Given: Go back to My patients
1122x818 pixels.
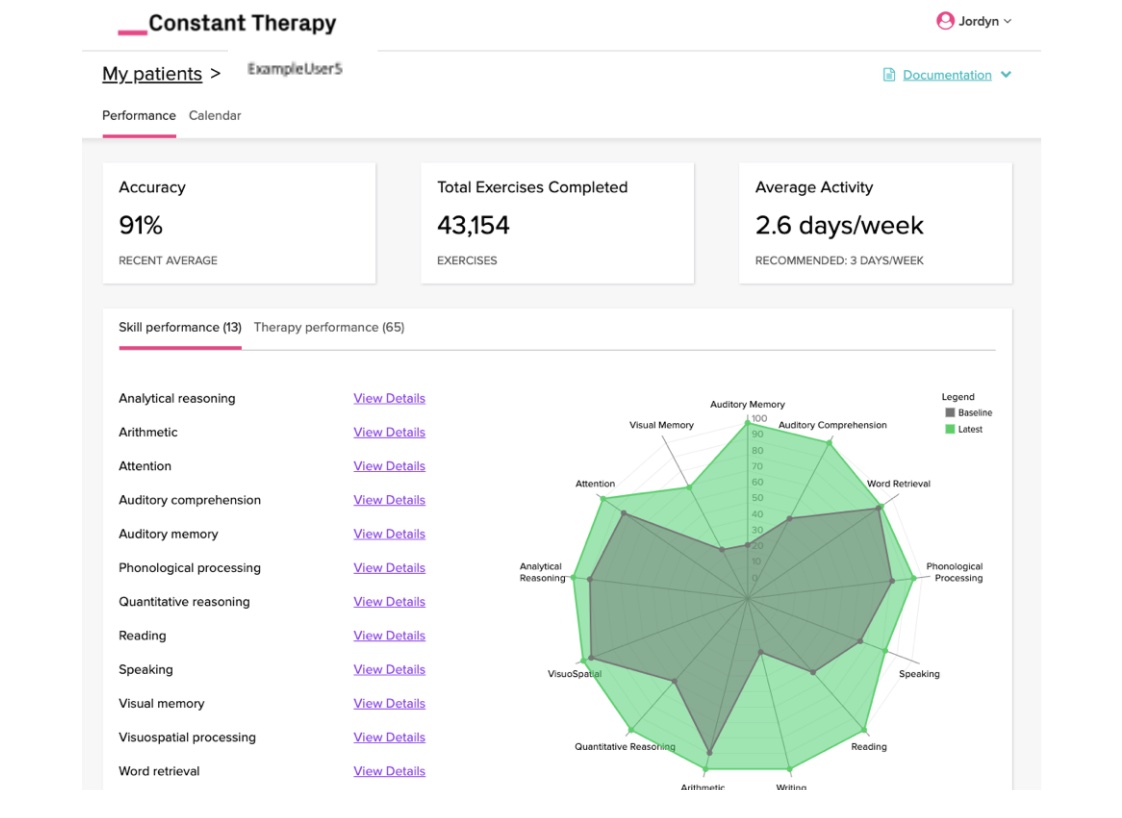Looking at the screenshot, I should 152,74.
